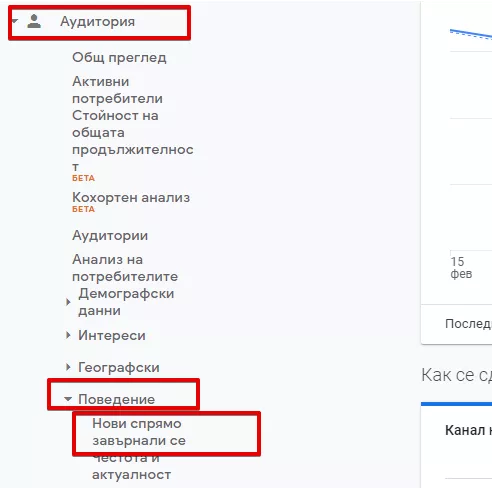This screenshot has height=488, width=492.
Task: Expand Демографски данни arrow
Action: click(68, 302)
